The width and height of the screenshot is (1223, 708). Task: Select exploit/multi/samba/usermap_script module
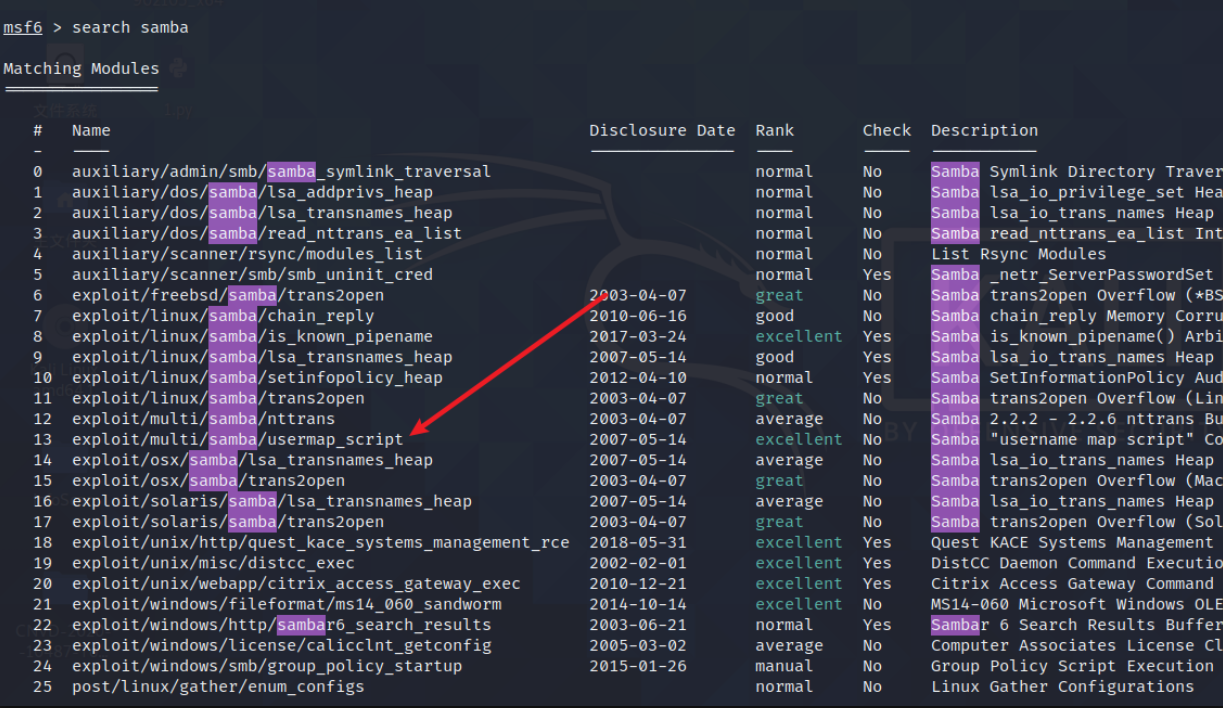click(x=237, y=439)
